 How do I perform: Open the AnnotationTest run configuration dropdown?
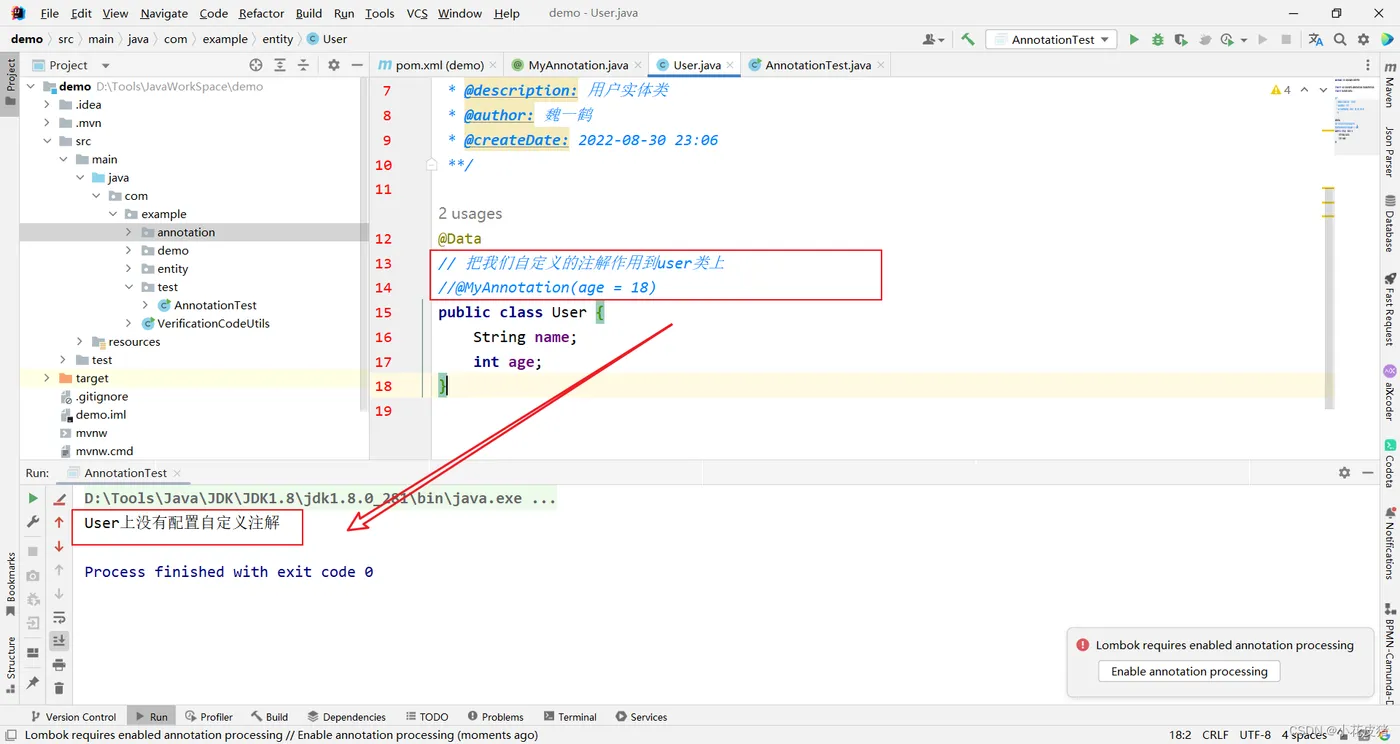tap(1051, 39)
